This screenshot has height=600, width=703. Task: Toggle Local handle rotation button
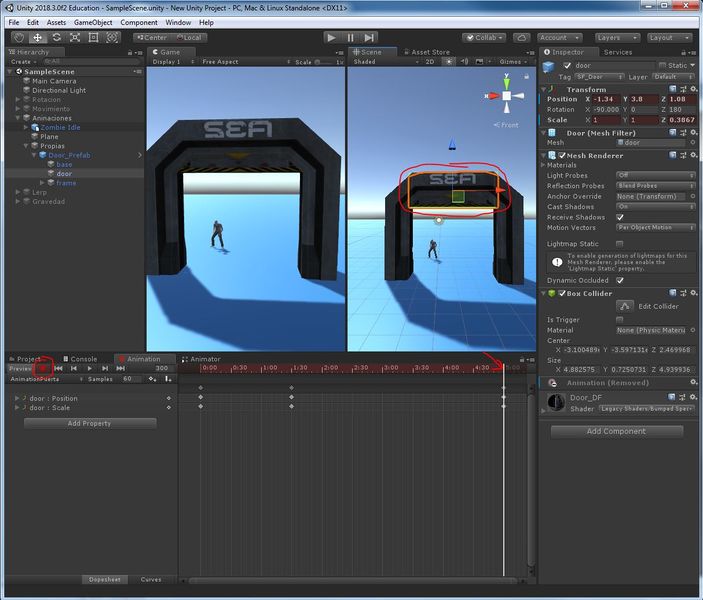point(189,38)
